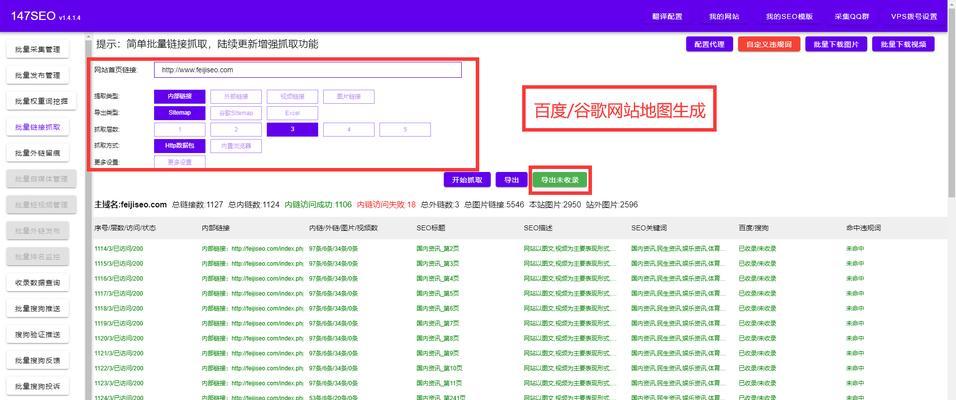956x400 pixels.
Task: Click internal link in row 1116
Action: [x=252, y=279]
